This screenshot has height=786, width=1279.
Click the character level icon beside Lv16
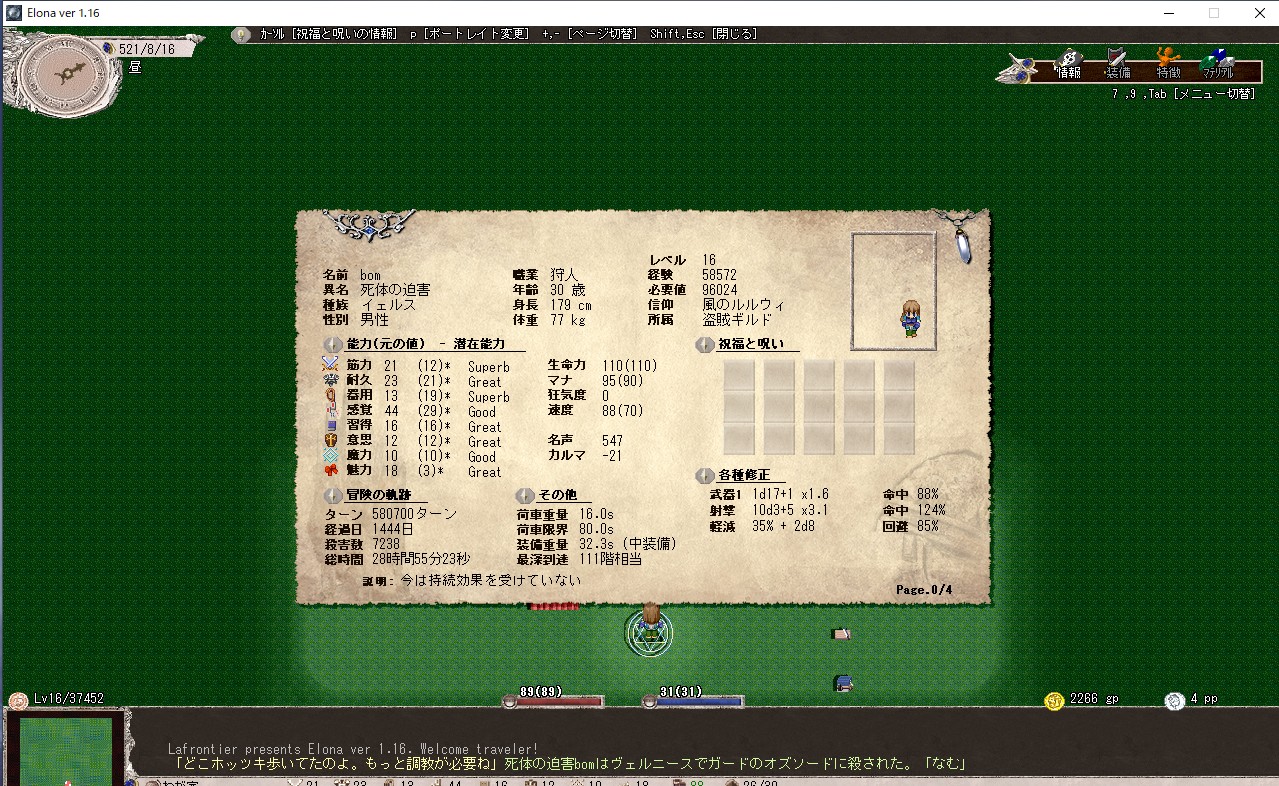click(17, 700)
